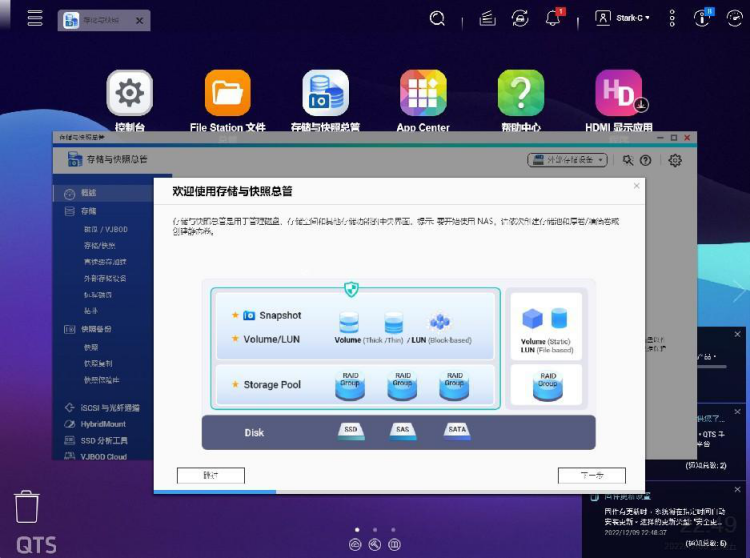Click the SSD disk icon in diagram
The height and width of the screenshot is (558, 750).
click(351, 431)
